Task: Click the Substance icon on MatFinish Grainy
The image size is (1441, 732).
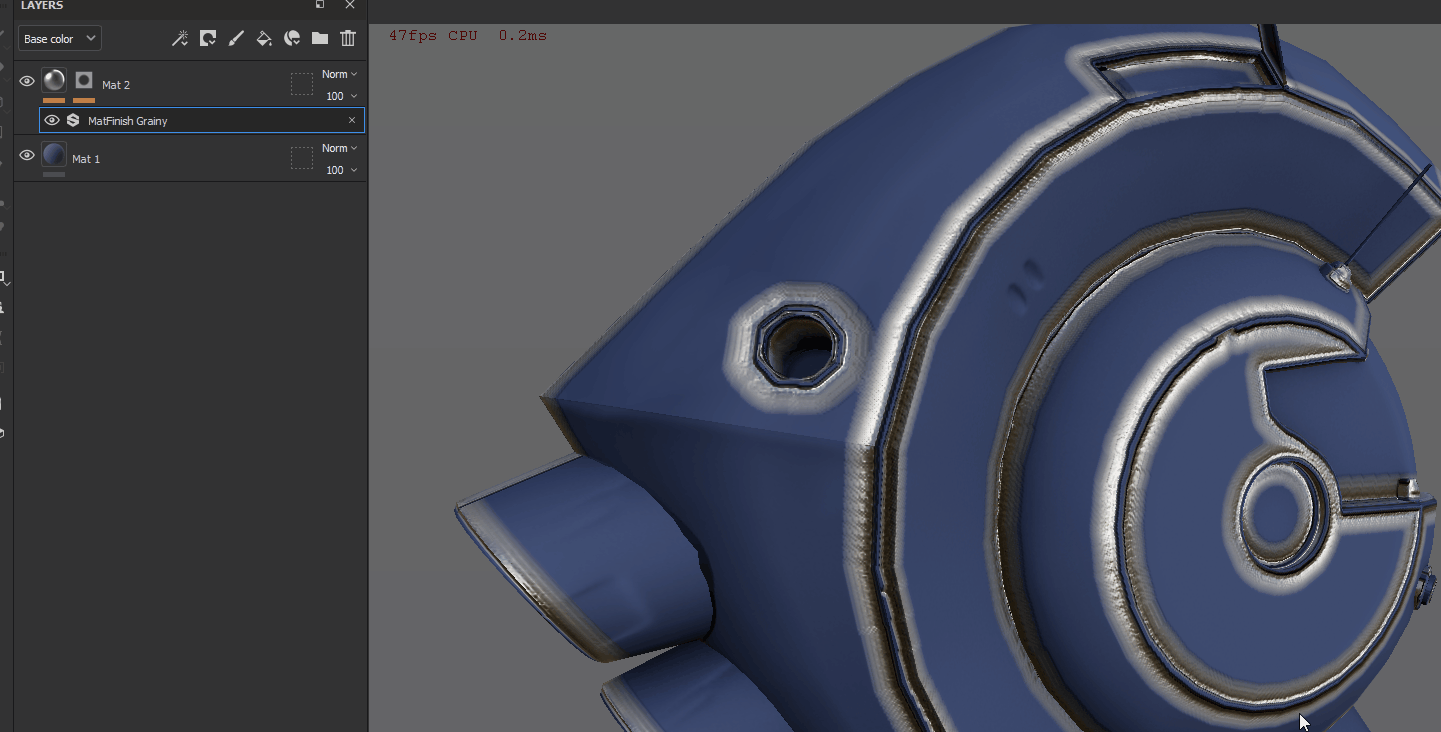Action: pos(73,120)
